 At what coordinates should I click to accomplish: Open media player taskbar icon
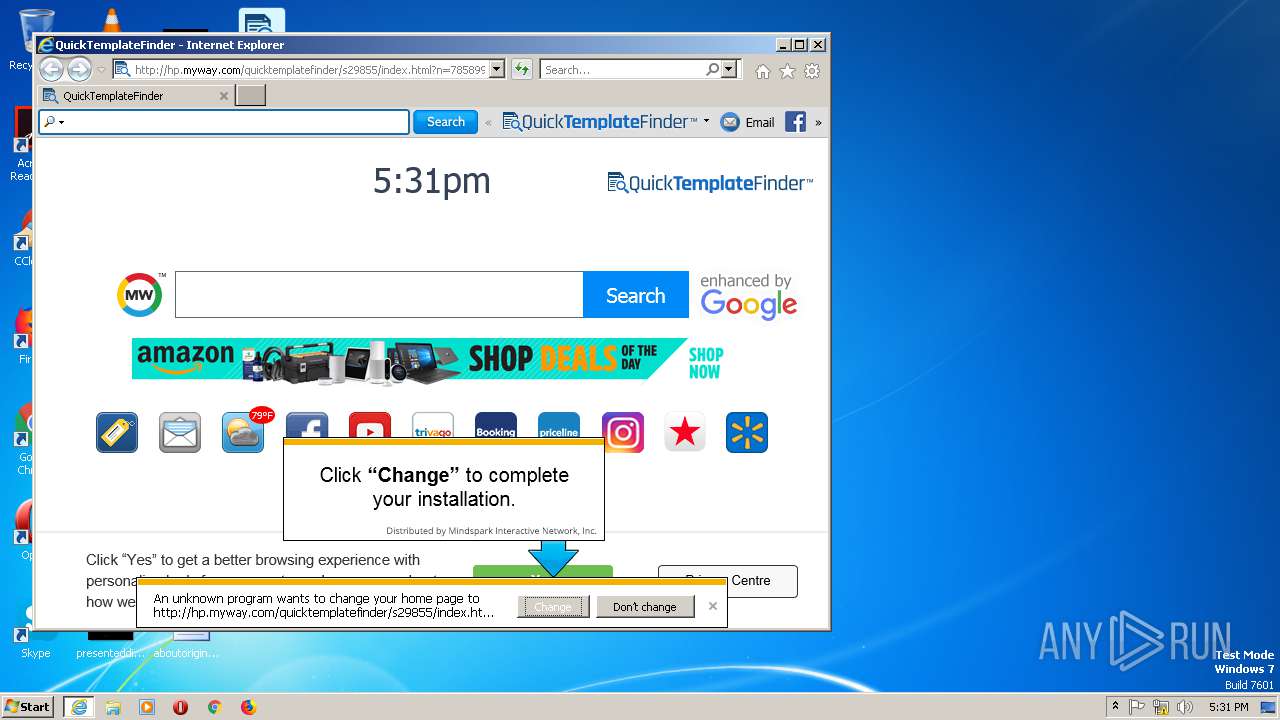click(147, 707)
